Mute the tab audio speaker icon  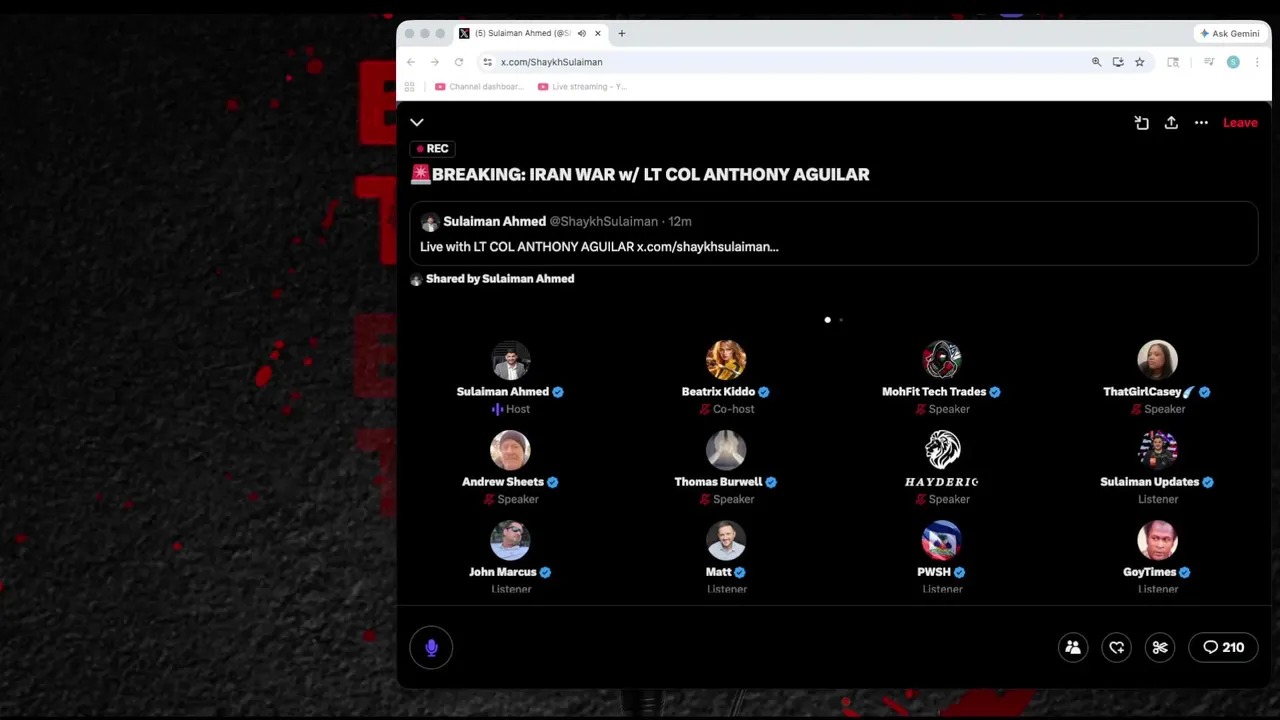point(581,34)
